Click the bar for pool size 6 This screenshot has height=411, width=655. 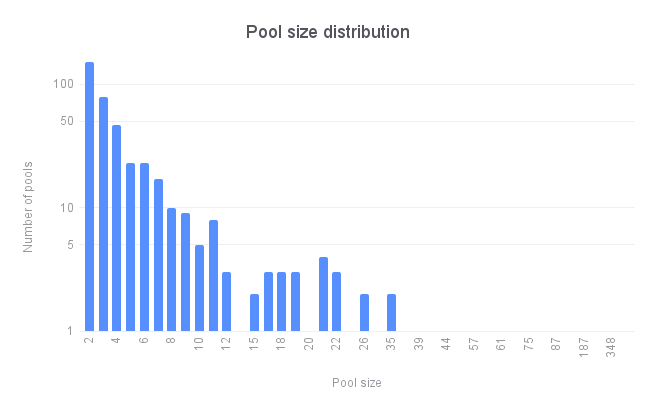coord(145,247)
